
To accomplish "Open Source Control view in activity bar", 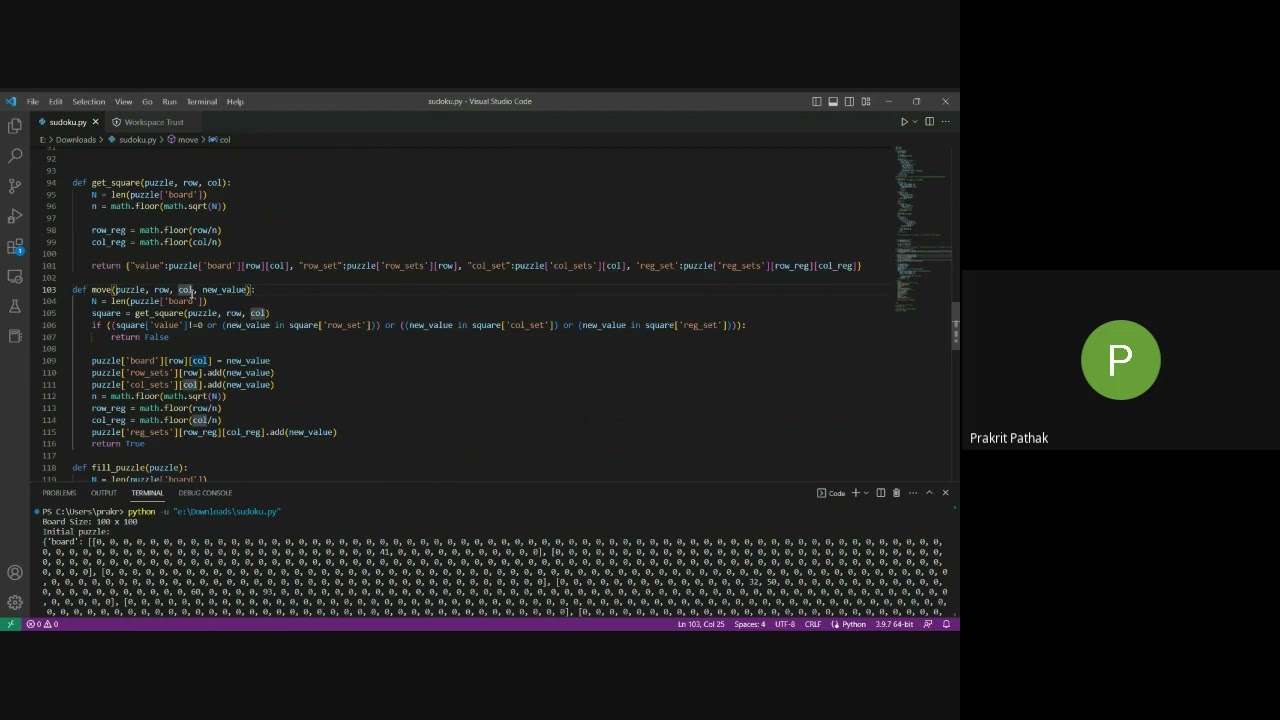I will [x=15, y=186].
